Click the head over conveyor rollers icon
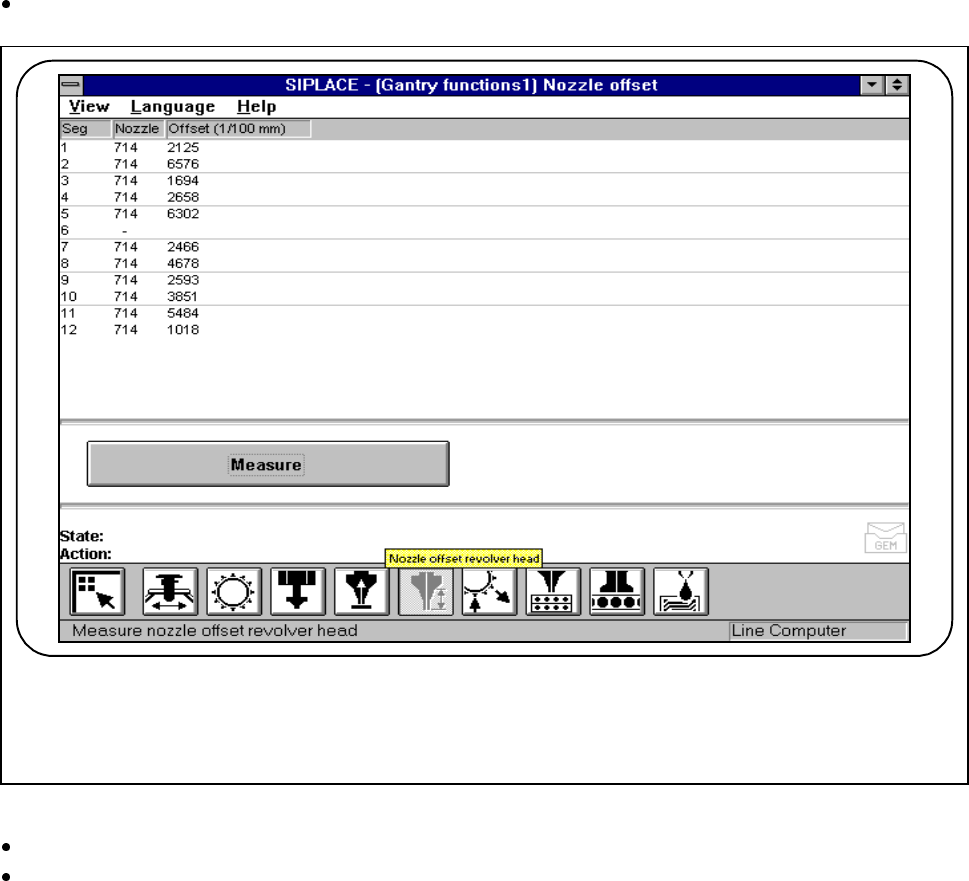The image size is (969, 881). pos(617,592)
